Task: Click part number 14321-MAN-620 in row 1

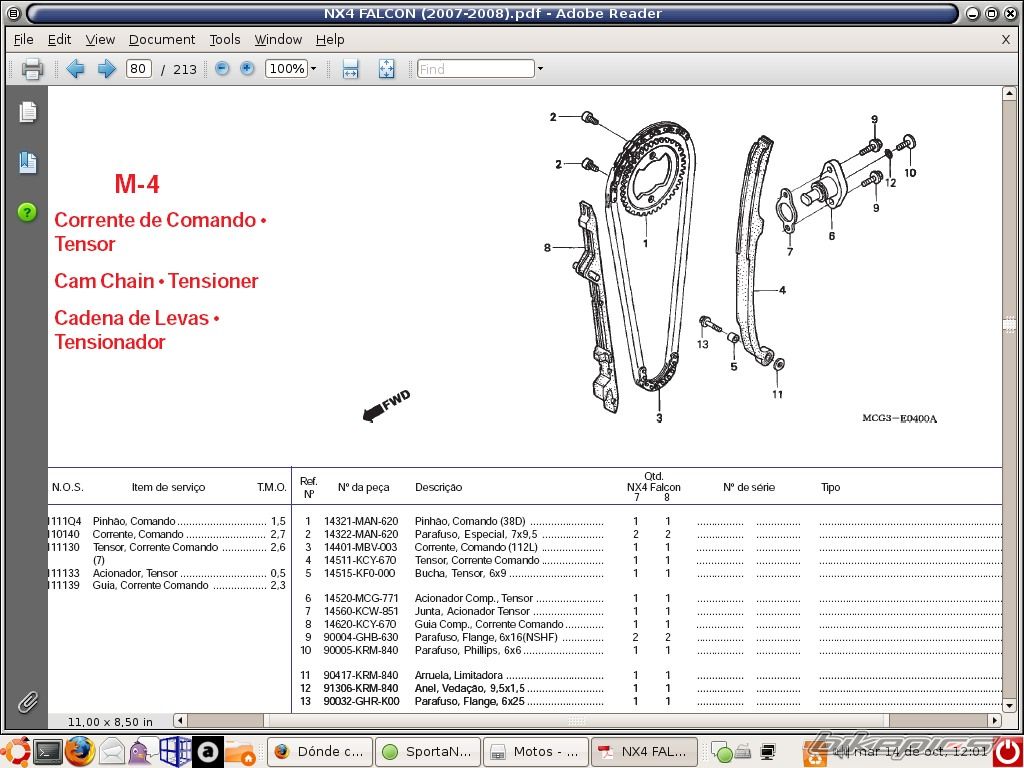Action: point(360,521)
